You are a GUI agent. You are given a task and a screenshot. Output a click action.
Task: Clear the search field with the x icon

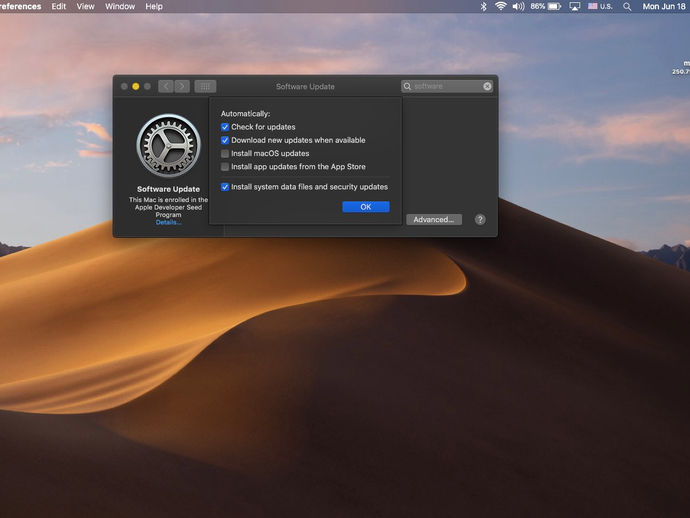487,86
